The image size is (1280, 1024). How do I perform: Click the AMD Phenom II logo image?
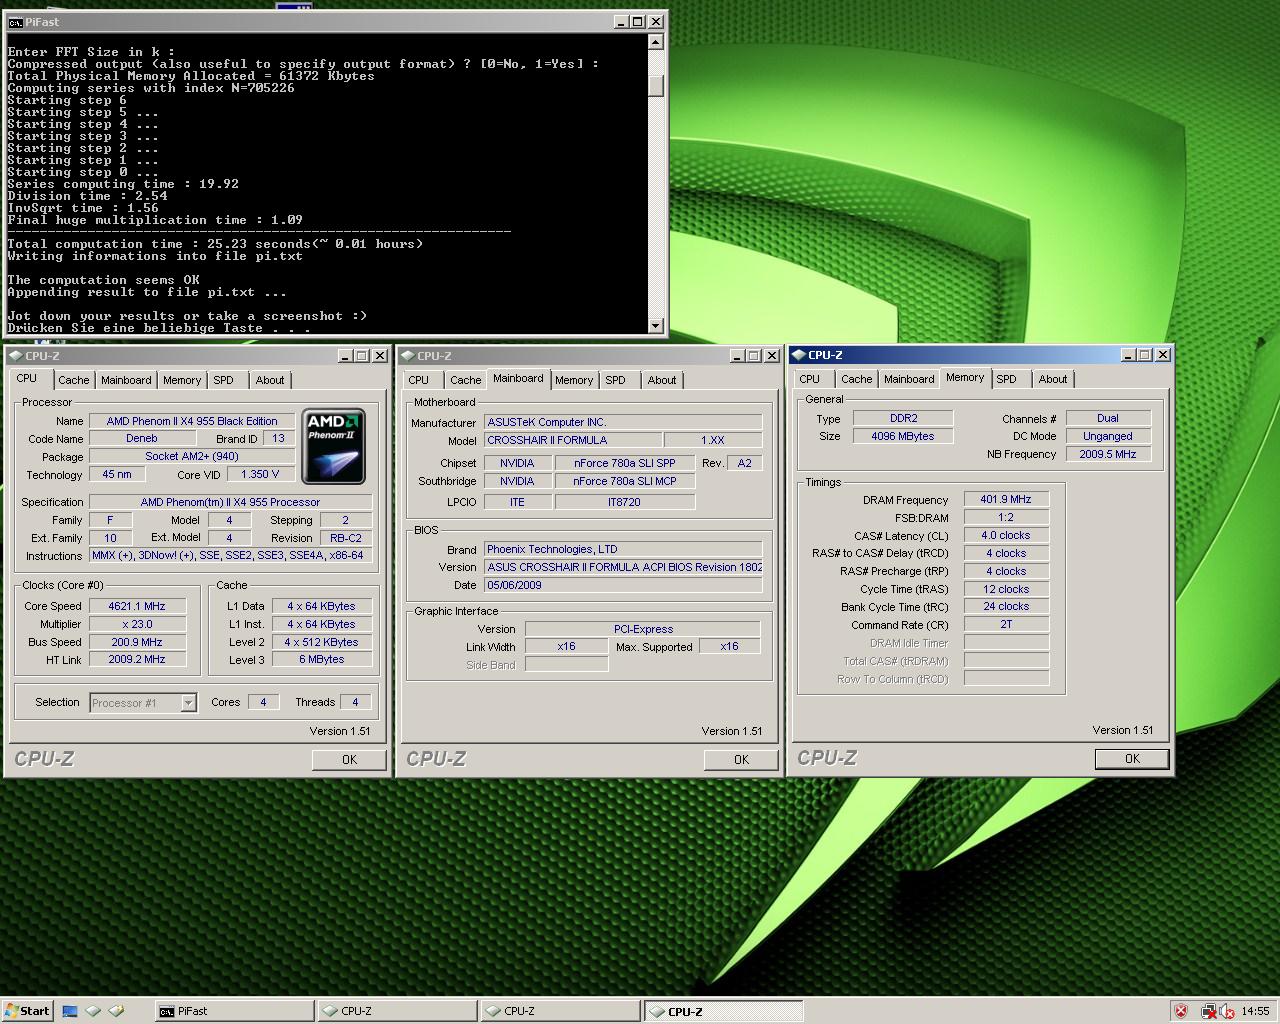click(333, 446)
